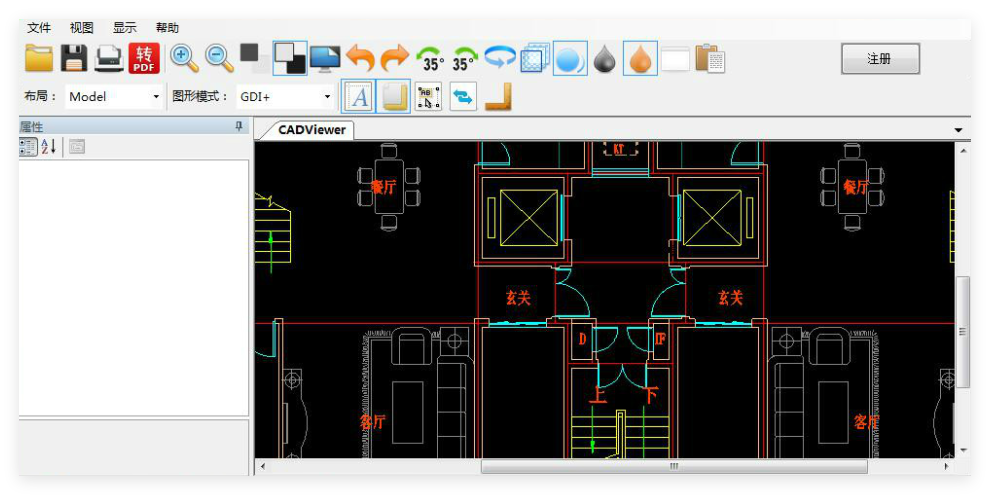Click the blue monitor display icon
This screenshot has height=495, width=990.
point(325,59)
